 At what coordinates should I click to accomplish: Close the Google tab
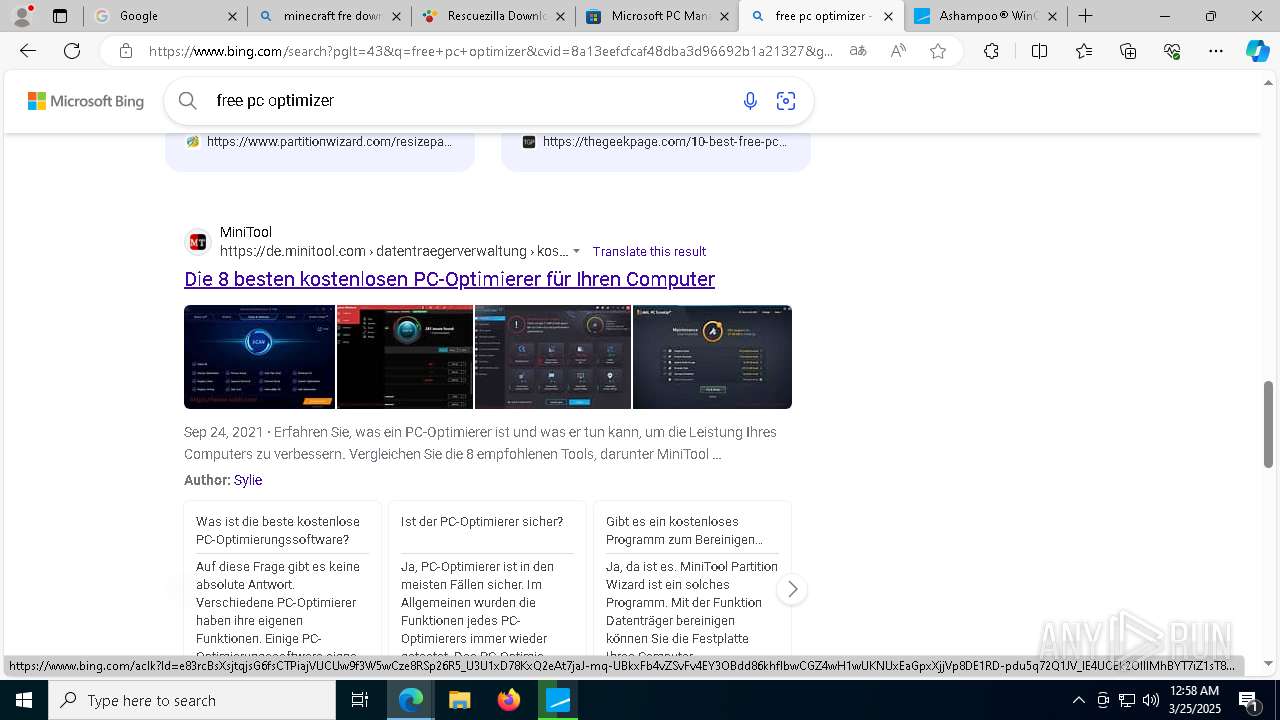232,16
